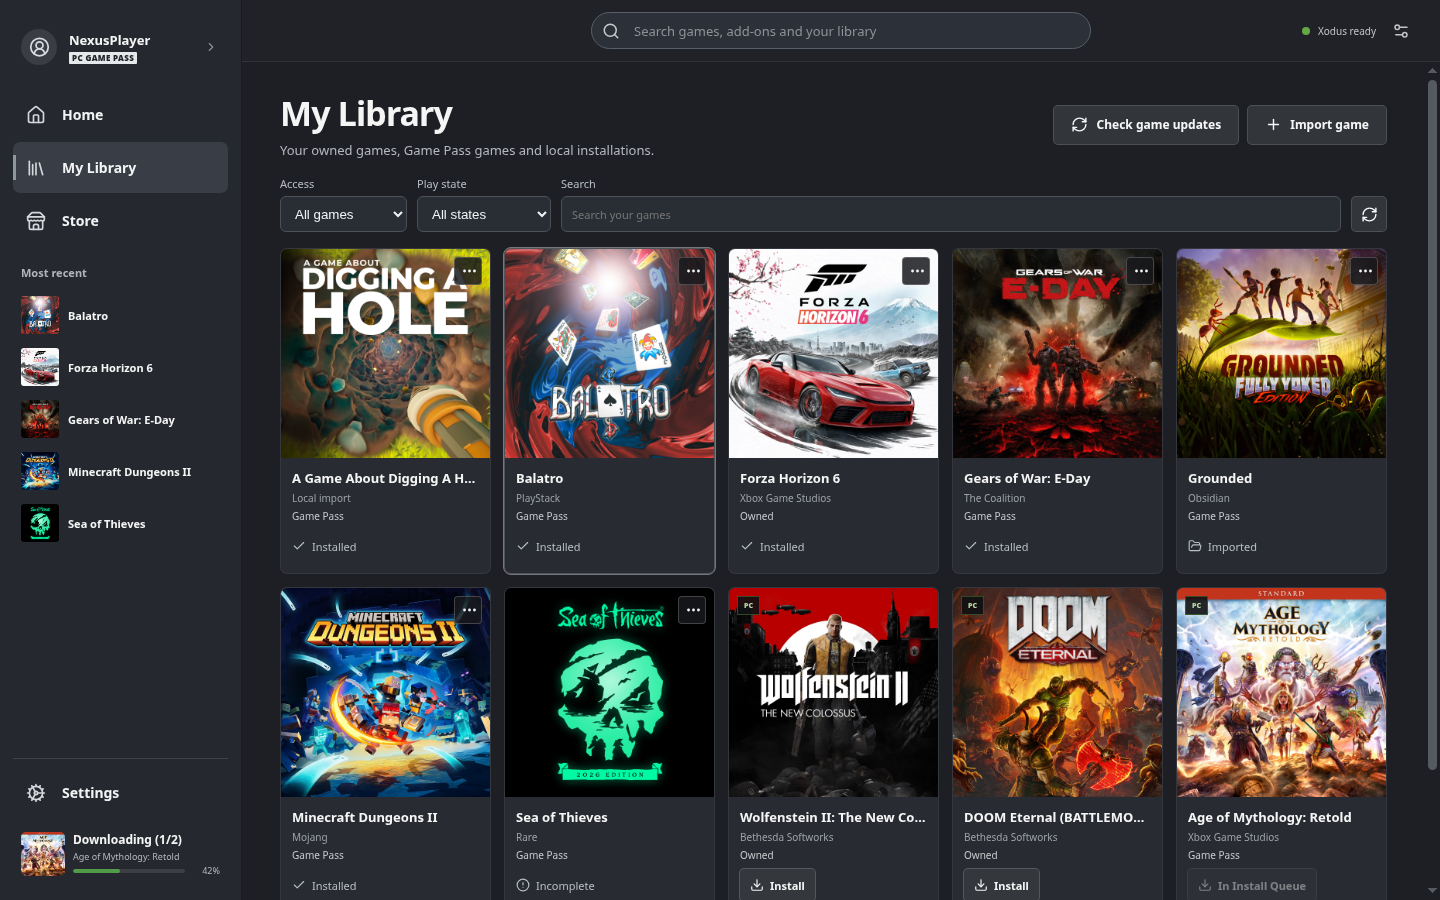Screen dimensions: 1440x900
Task: Expand the NexusPlayer profile chevron
Action: click(210, 47)
